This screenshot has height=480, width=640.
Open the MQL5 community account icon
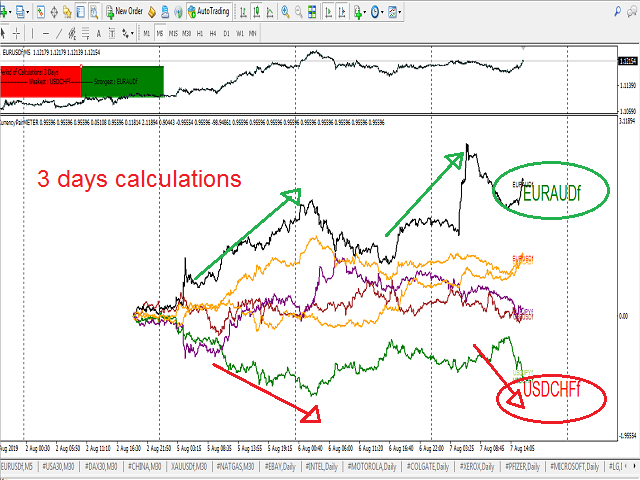click(x=165, y=12)
